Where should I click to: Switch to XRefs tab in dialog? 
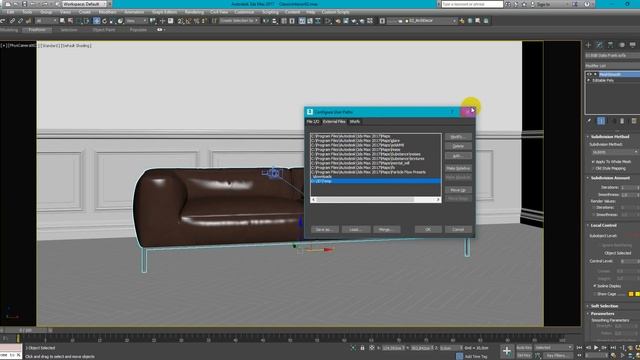[x=355, y=122]
